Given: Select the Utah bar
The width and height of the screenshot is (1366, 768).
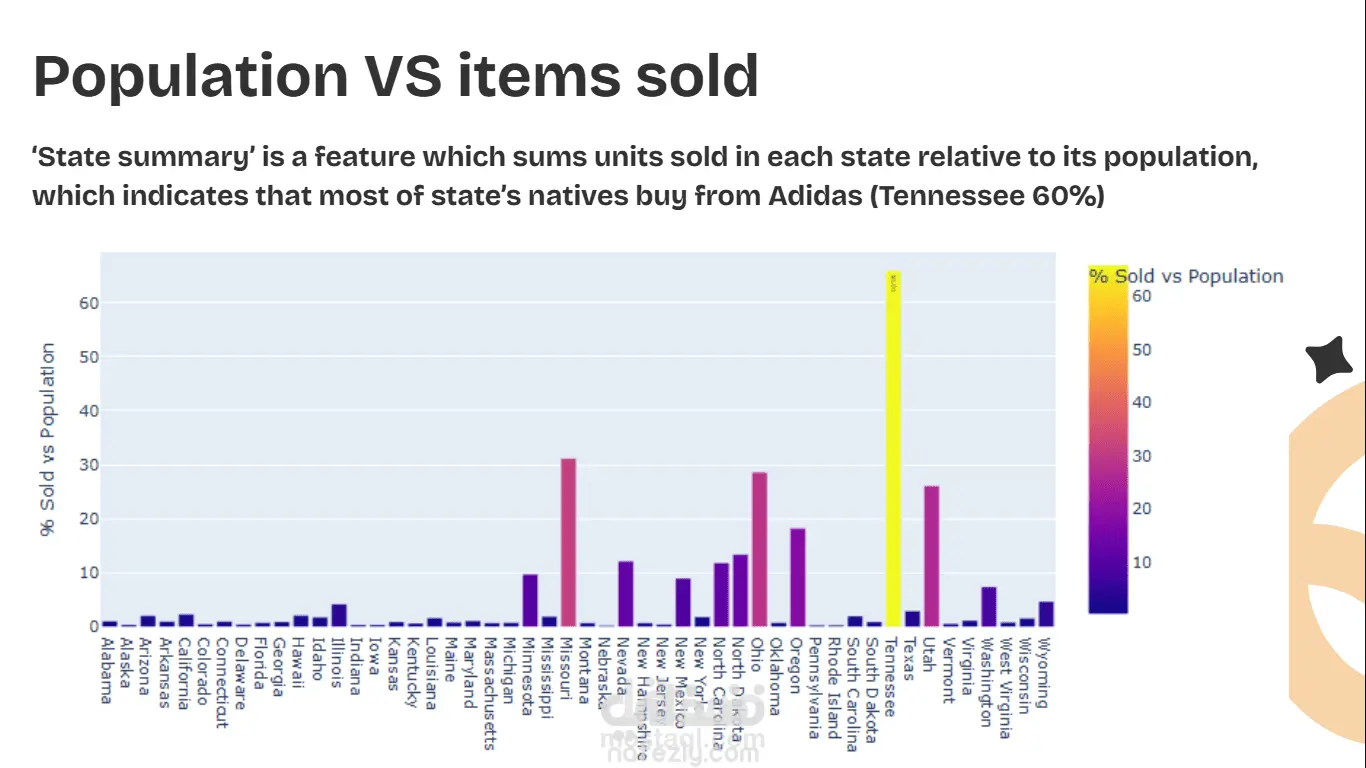Looking at the screenshot, I should coord(932,556).
